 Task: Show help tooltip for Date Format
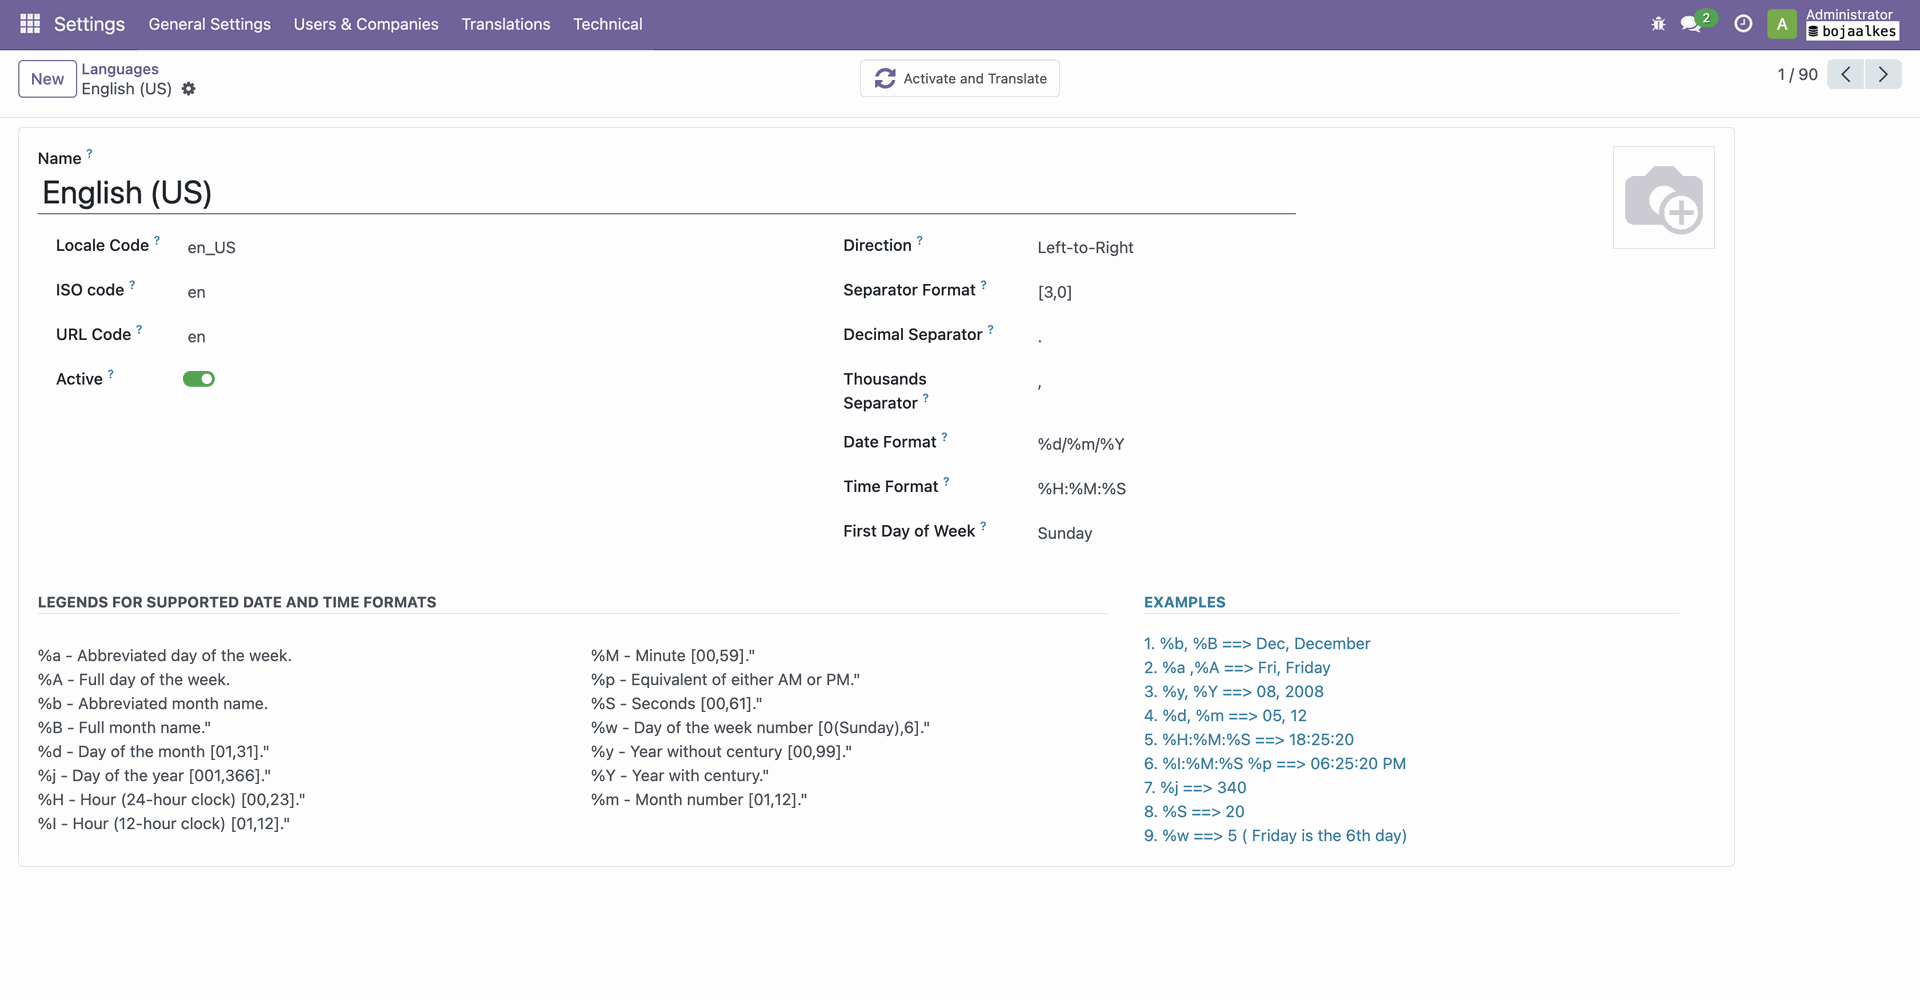(944, 437)
